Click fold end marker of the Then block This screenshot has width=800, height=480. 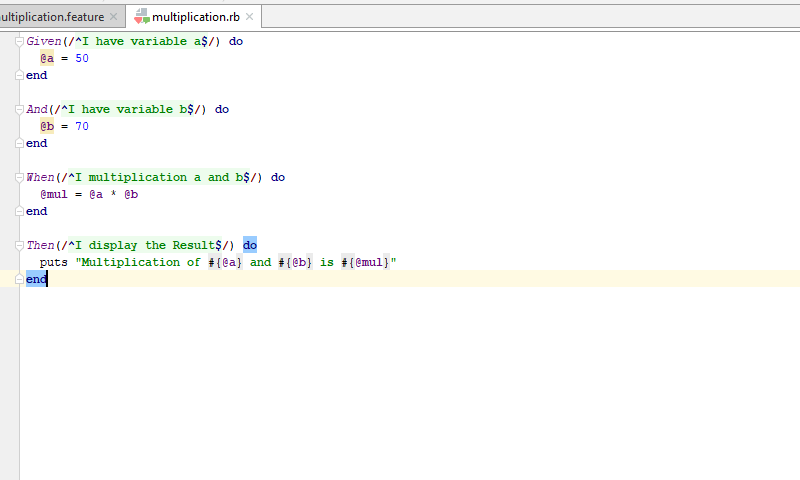pos(20,279)
